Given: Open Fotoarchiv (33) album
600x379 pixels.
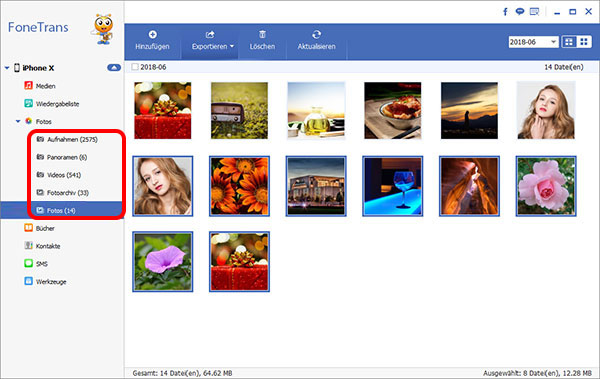Looking at the screenshot, I should click(62, 193).
